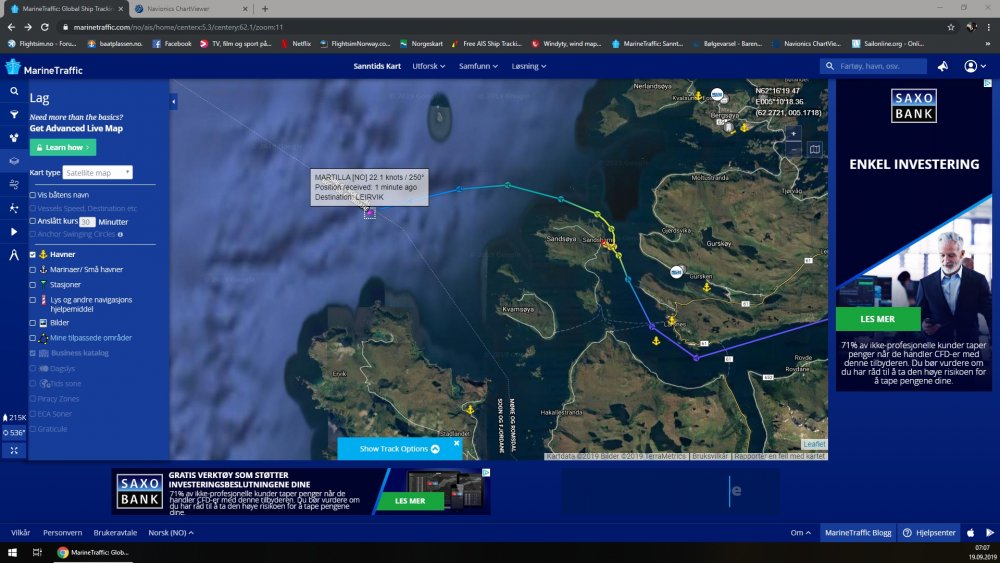Image resolution: width=1000 pixels, height=563 pixels.
Task: Open user account dropdown
Action: (x=975, y=66)
